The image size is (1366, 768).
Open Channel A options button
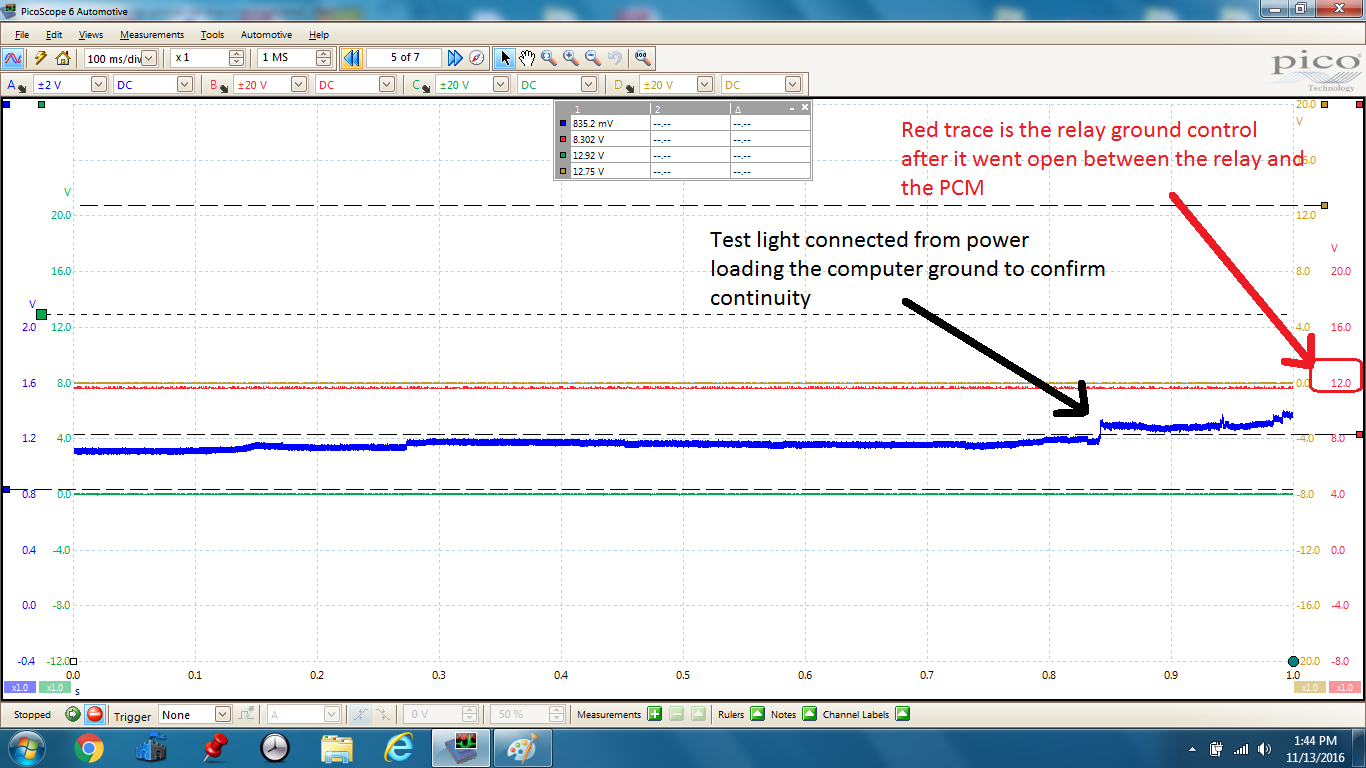click(x=18, y=85)
